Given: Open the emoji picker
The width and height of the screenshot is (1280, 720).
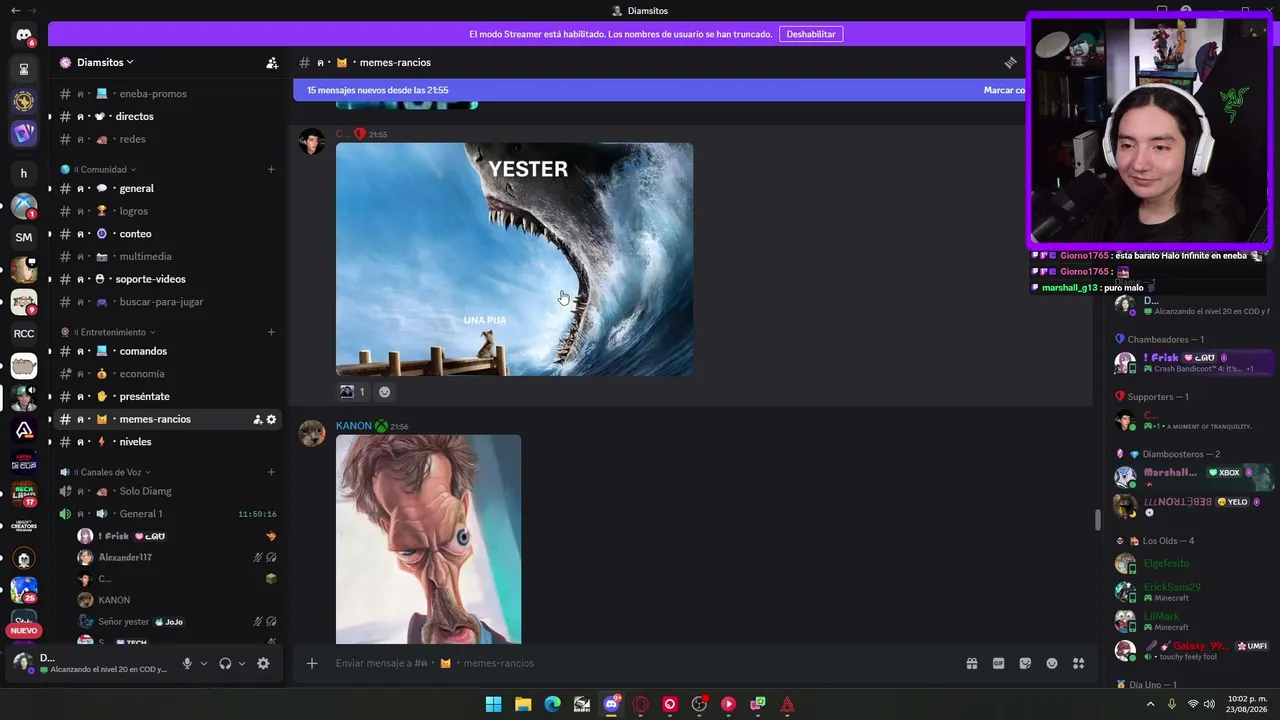Looking at the screenshot, I should click(x=1052, y=663).
